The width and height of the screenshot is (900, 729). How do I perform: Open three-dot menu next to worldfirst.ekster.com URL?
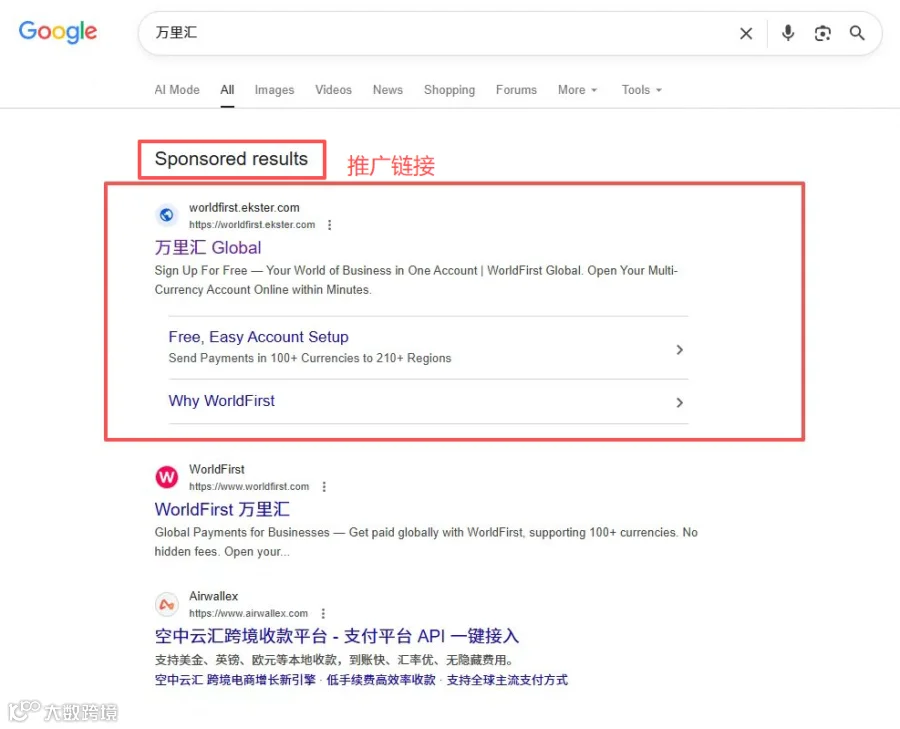[x=329, y=225]
